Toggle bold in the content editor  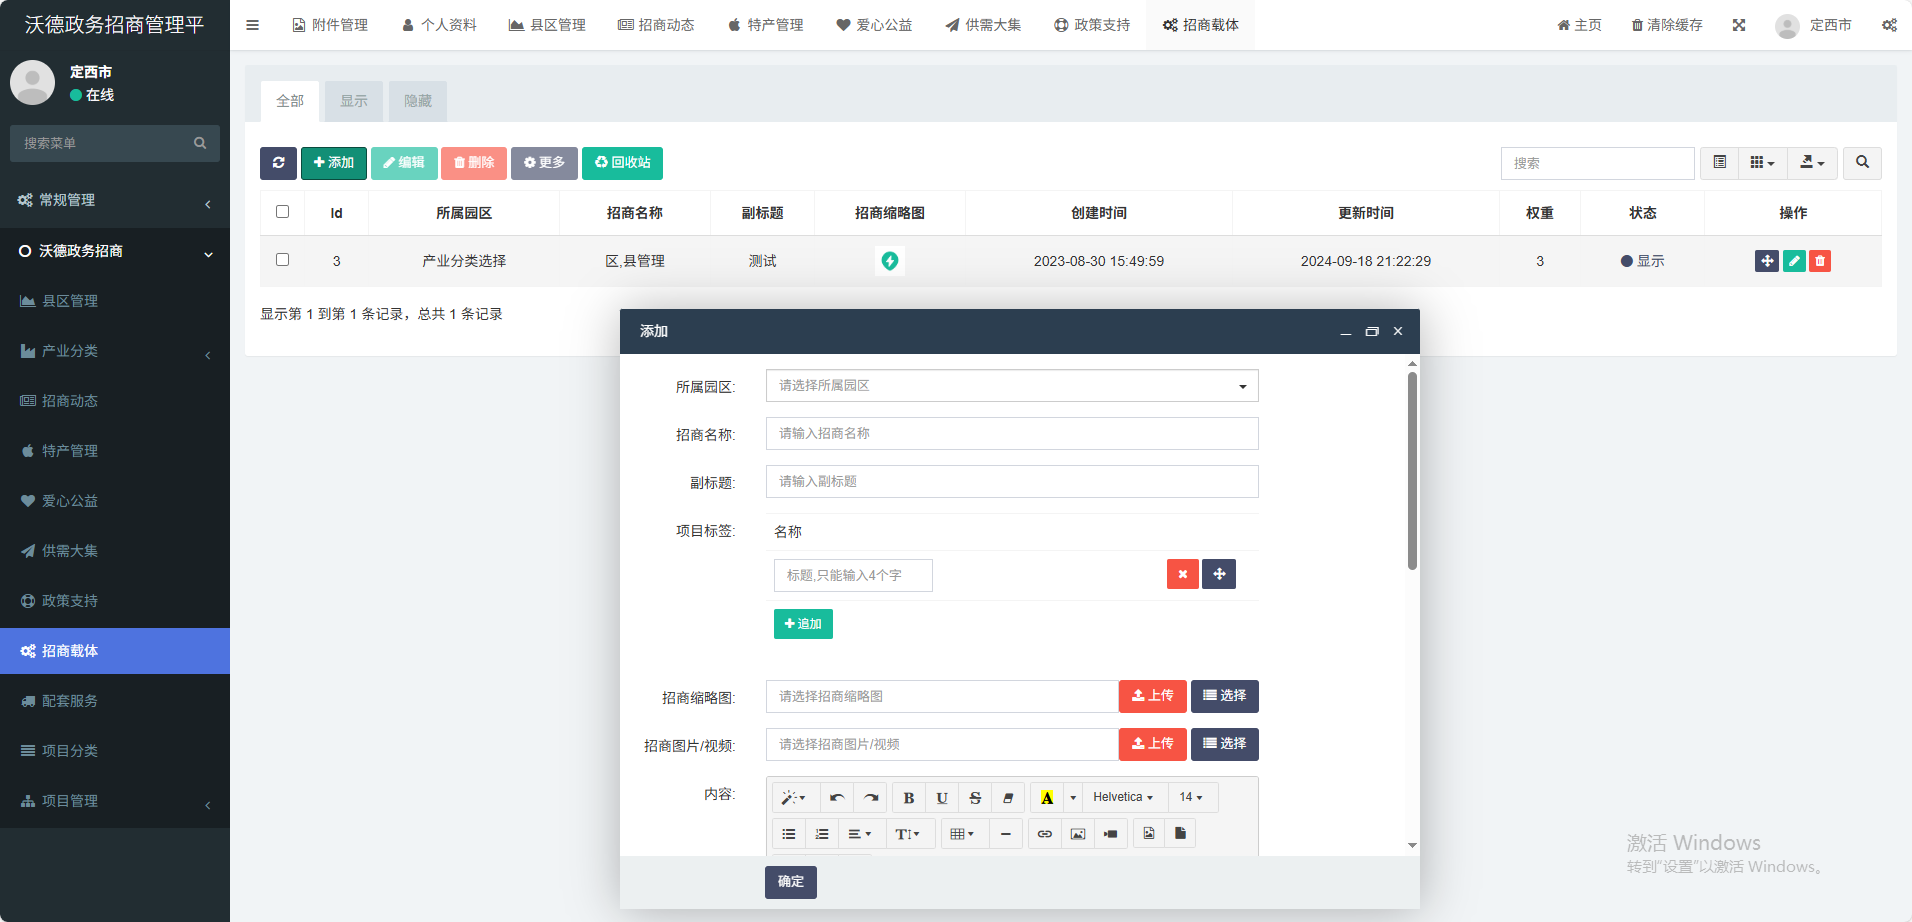[908, 798]
